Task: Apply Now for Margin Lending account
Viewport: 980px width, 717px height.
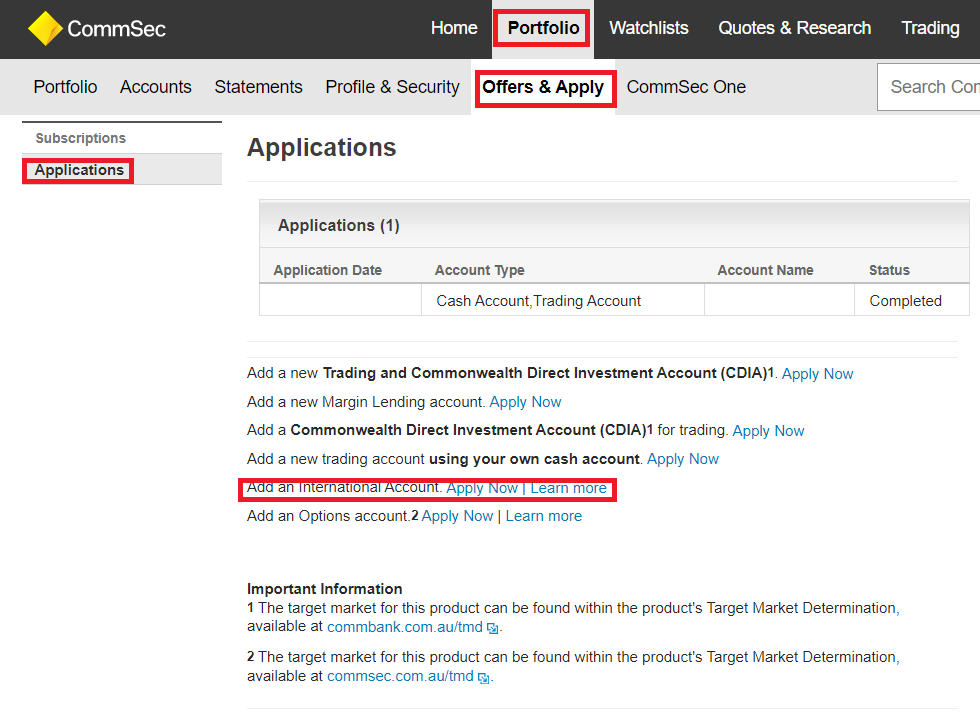Action: click(525, 402)
